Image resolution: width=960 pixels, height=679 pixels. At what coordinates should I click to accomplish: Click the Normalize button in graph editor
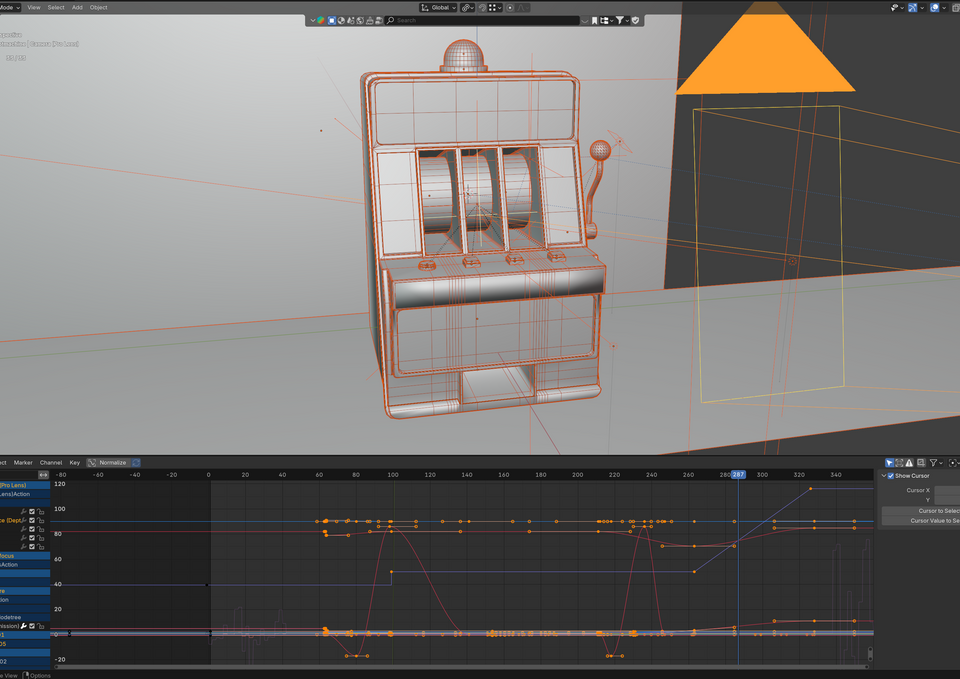point(113,462)
